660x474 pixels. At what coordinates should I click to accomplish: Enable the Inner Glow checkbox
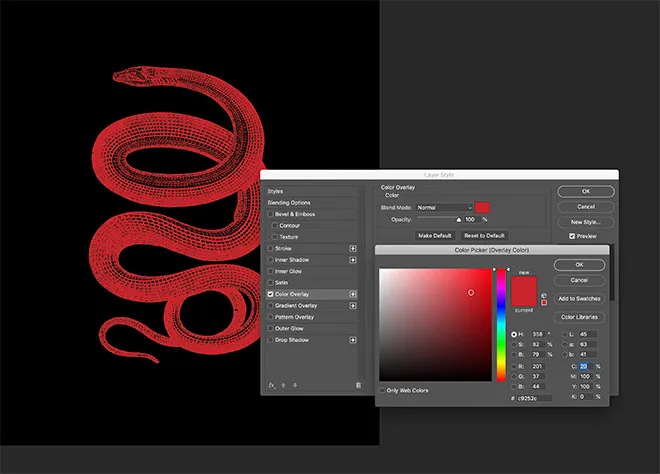point(271,271)
